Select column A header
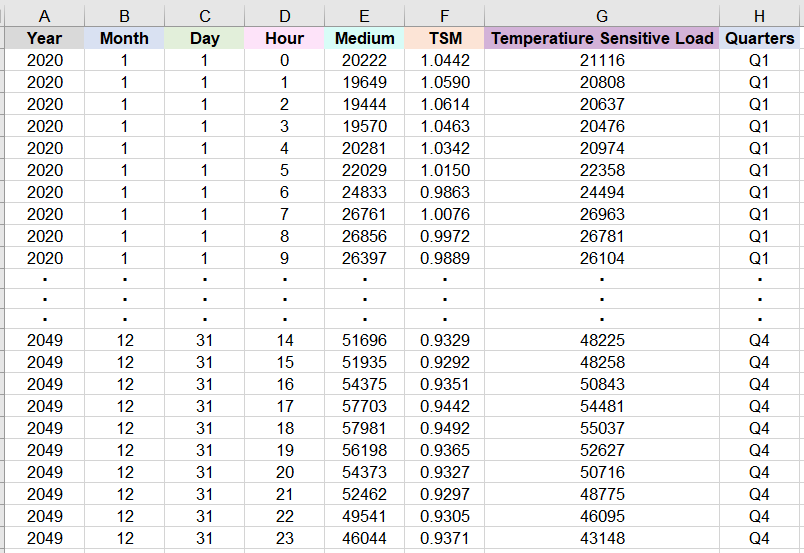This screenshot has width=804, height=553. point(45,16)
